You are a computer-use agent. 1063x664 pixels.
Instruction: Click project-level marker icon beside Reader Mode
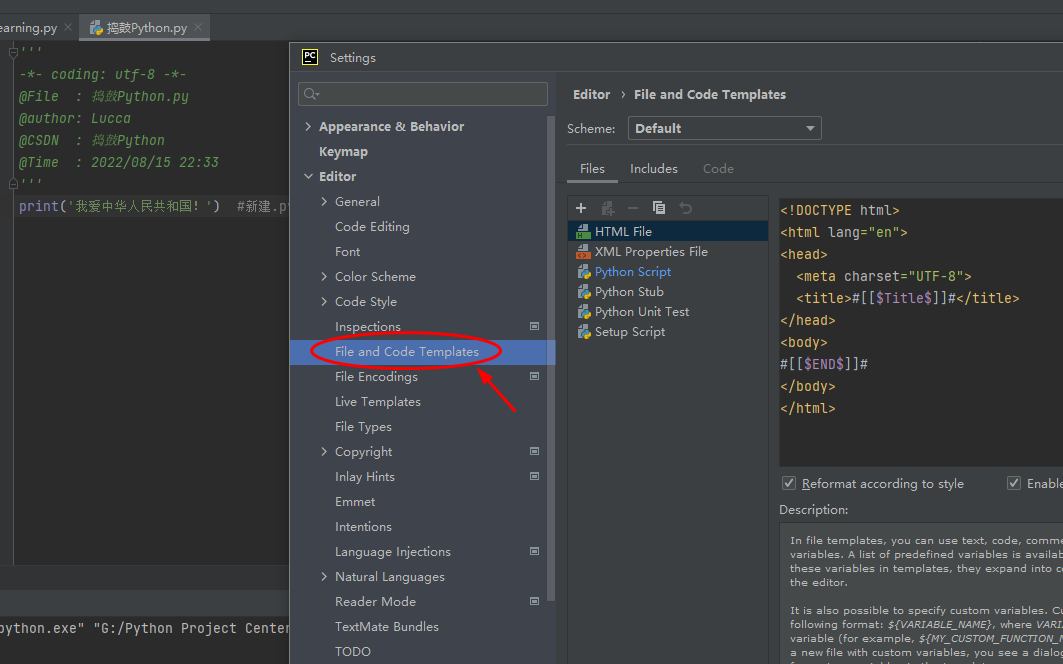point(534,601)
